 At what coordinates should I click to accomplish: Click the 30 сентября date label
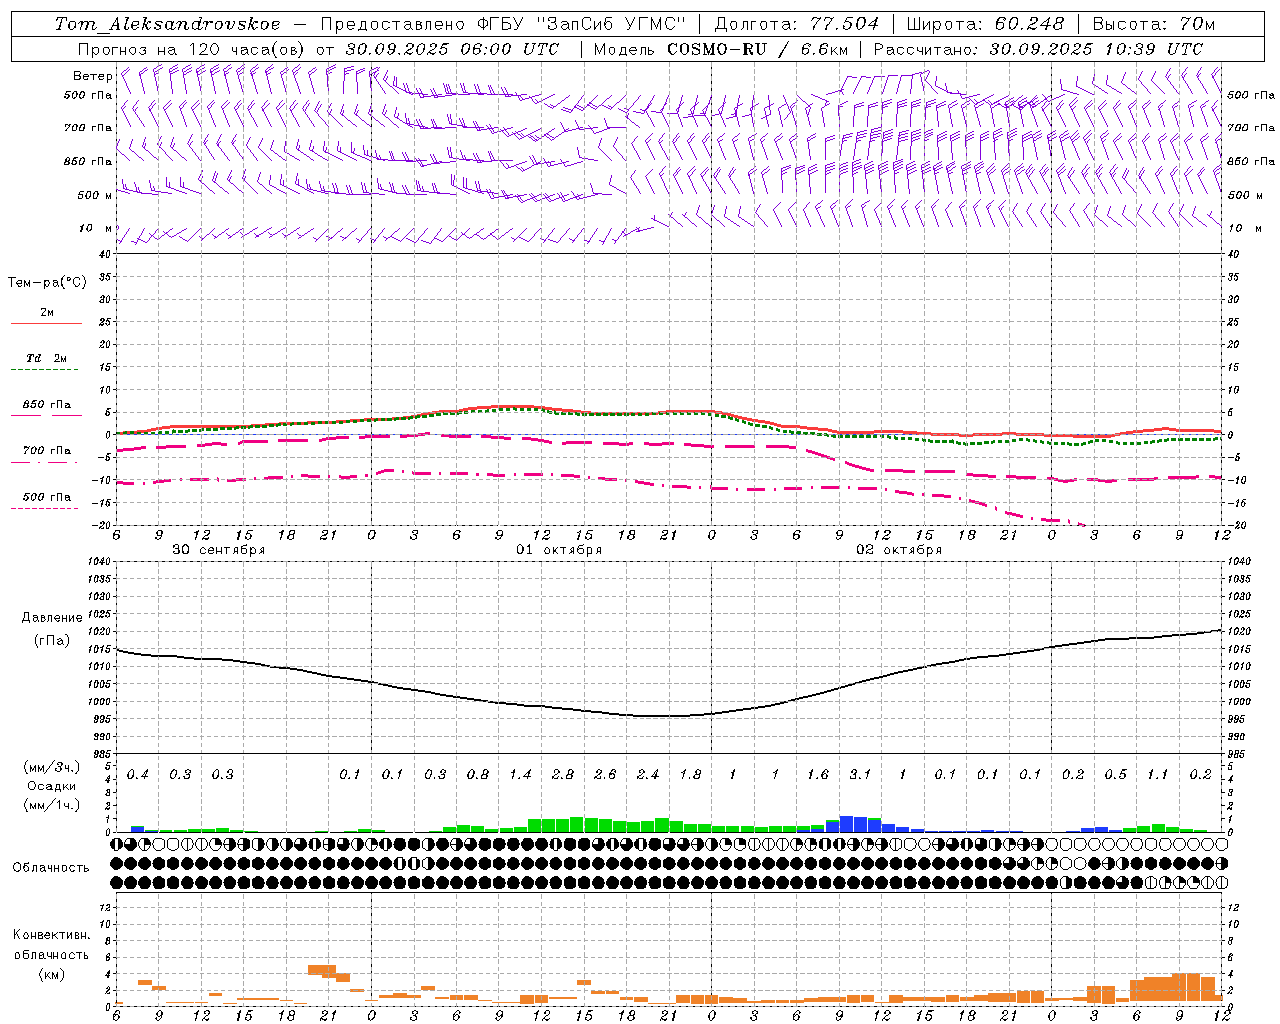(x=219, y=550)
